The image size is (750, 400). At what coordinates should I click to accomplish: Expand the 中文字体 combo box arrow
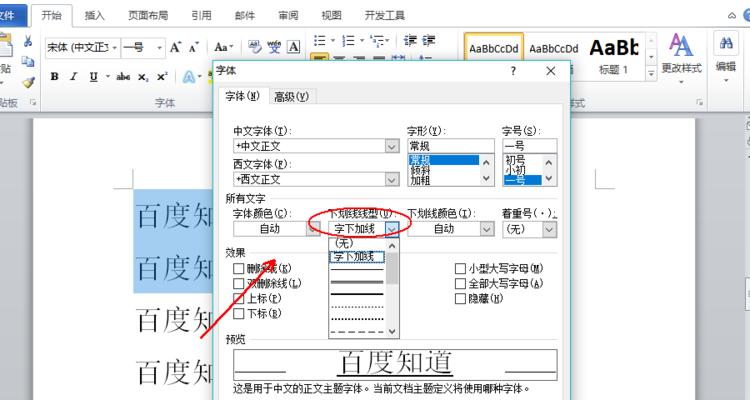tap(392, 146)
